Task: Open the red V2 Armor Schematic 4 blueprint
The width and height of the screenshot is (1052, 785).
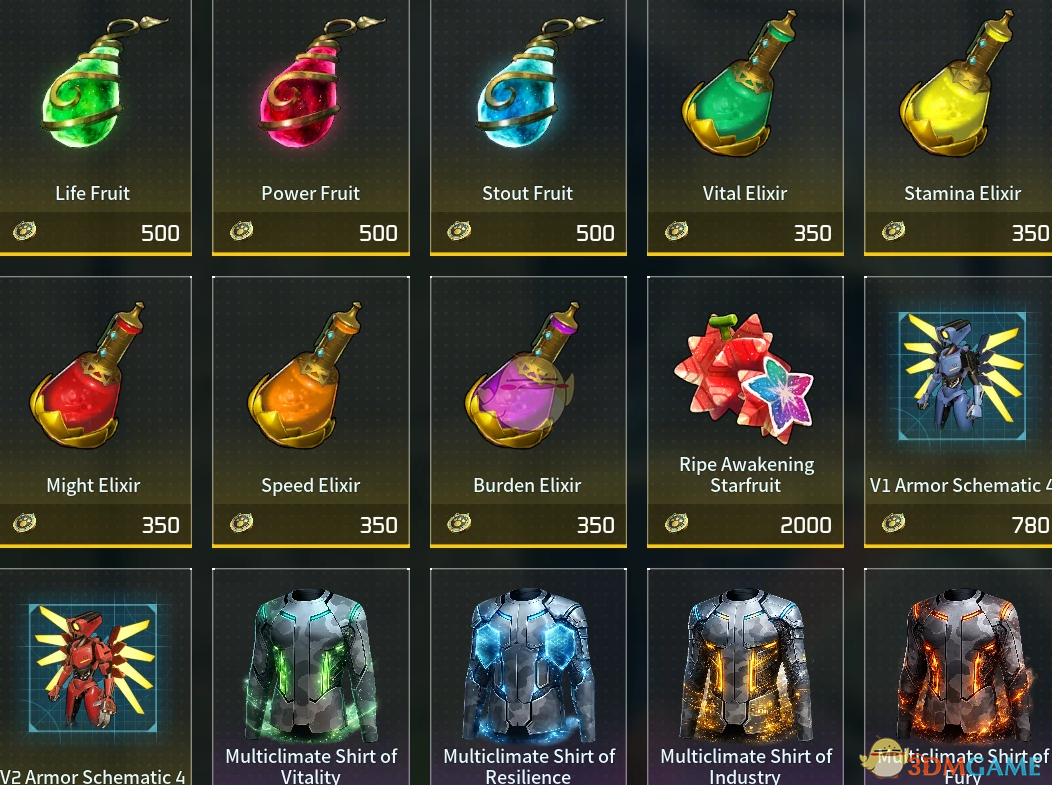Action: tap(93, 667)
